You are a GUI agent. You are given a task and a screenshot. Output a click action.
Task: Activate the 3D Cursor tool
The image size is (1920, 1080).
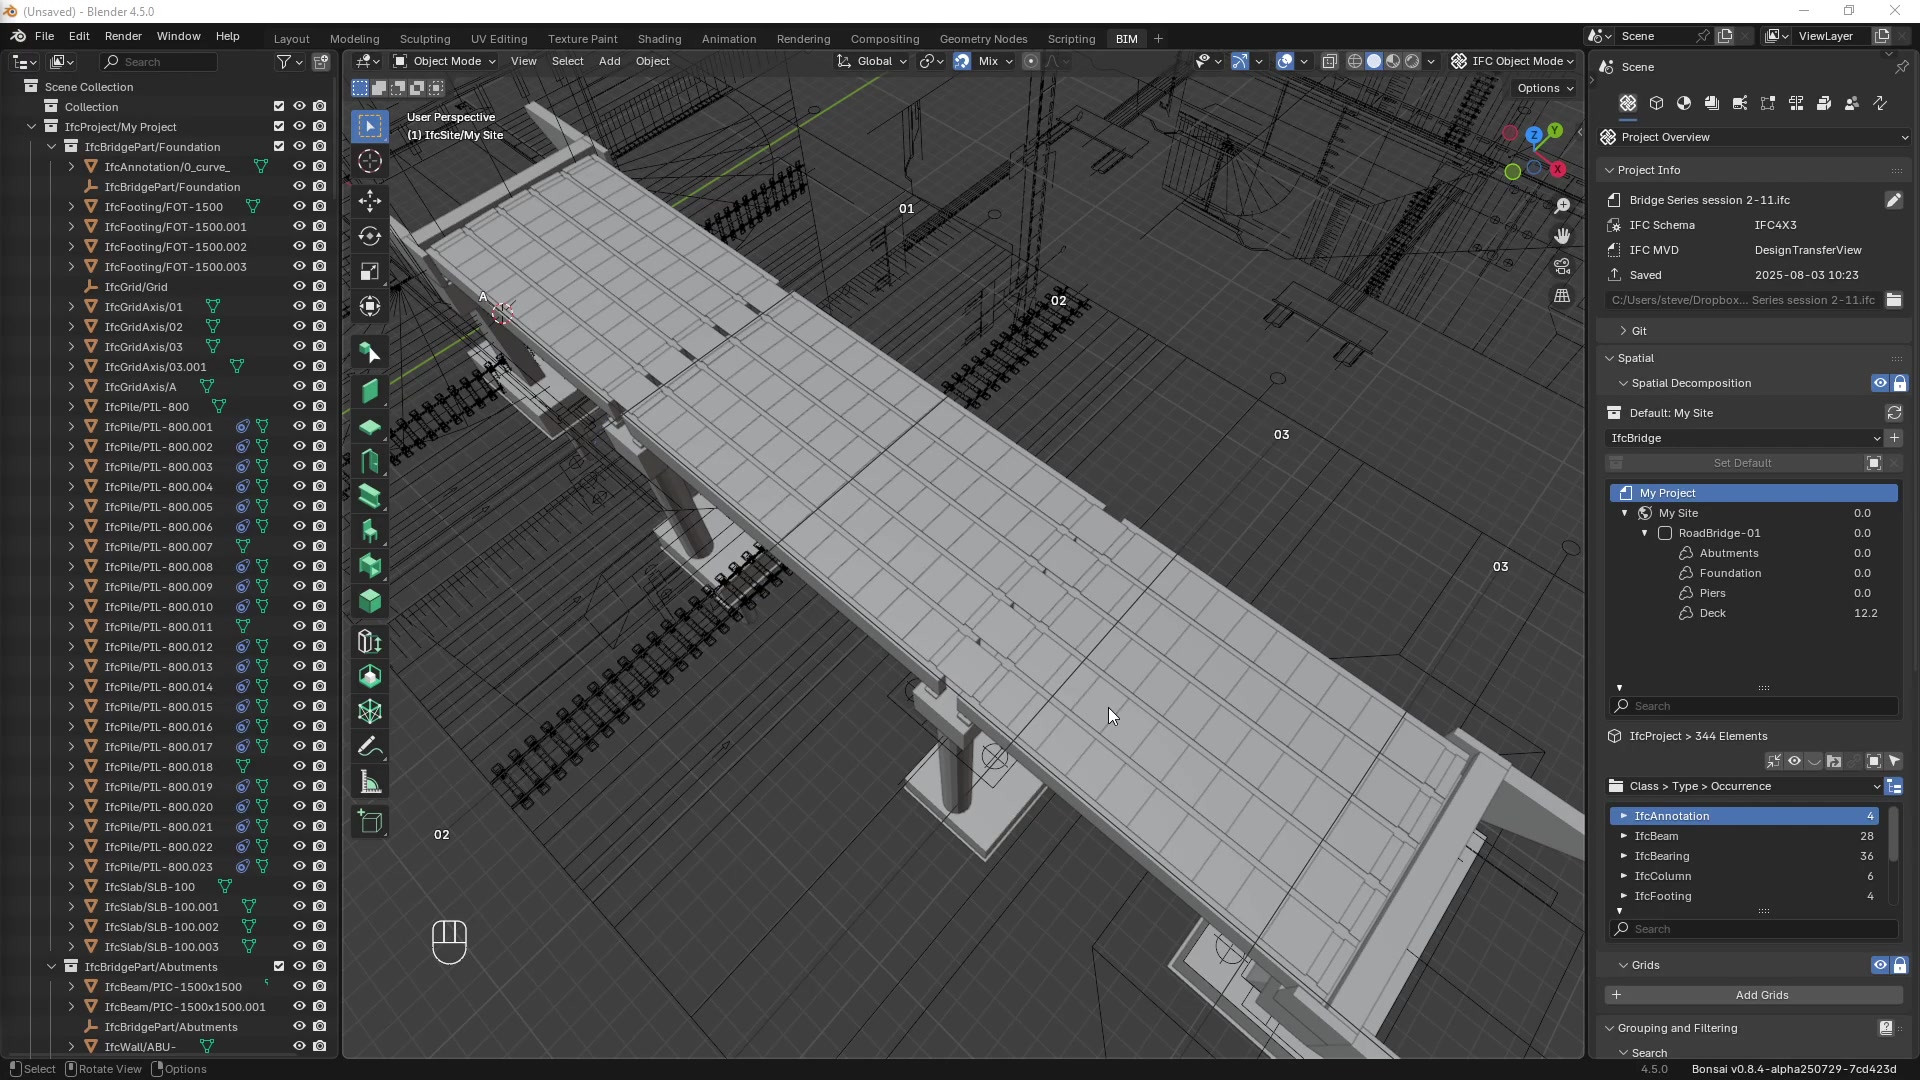pos(370,161)
